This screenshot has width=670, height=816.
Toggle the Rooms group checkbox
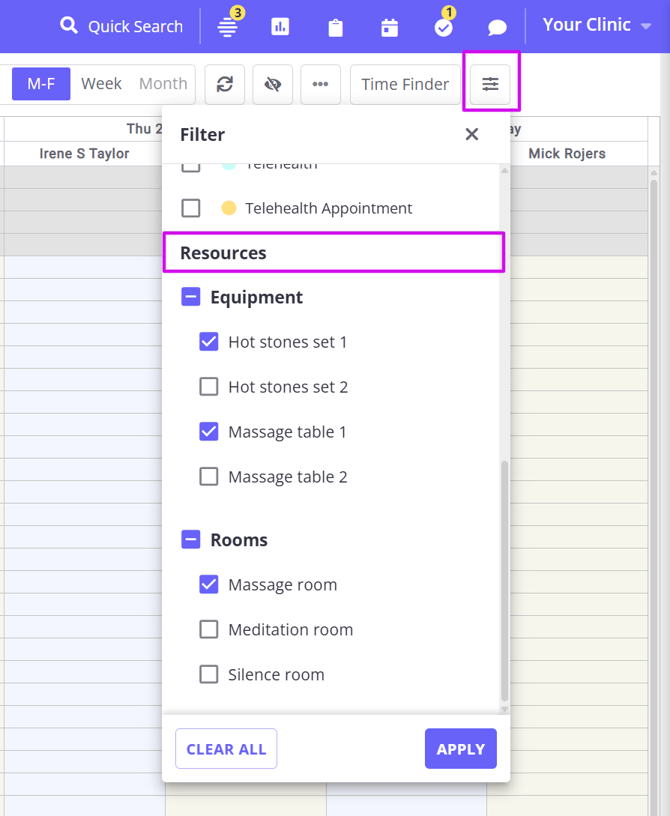click(191, 540)
